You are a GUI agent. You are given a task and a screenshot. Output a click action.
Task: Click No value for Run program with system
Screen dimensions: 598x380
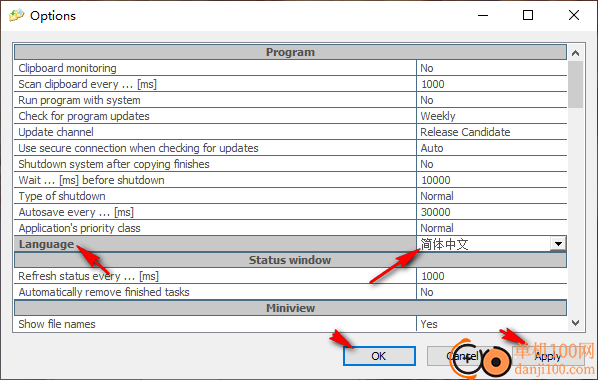pyautogui.click(x=492, y=100)
